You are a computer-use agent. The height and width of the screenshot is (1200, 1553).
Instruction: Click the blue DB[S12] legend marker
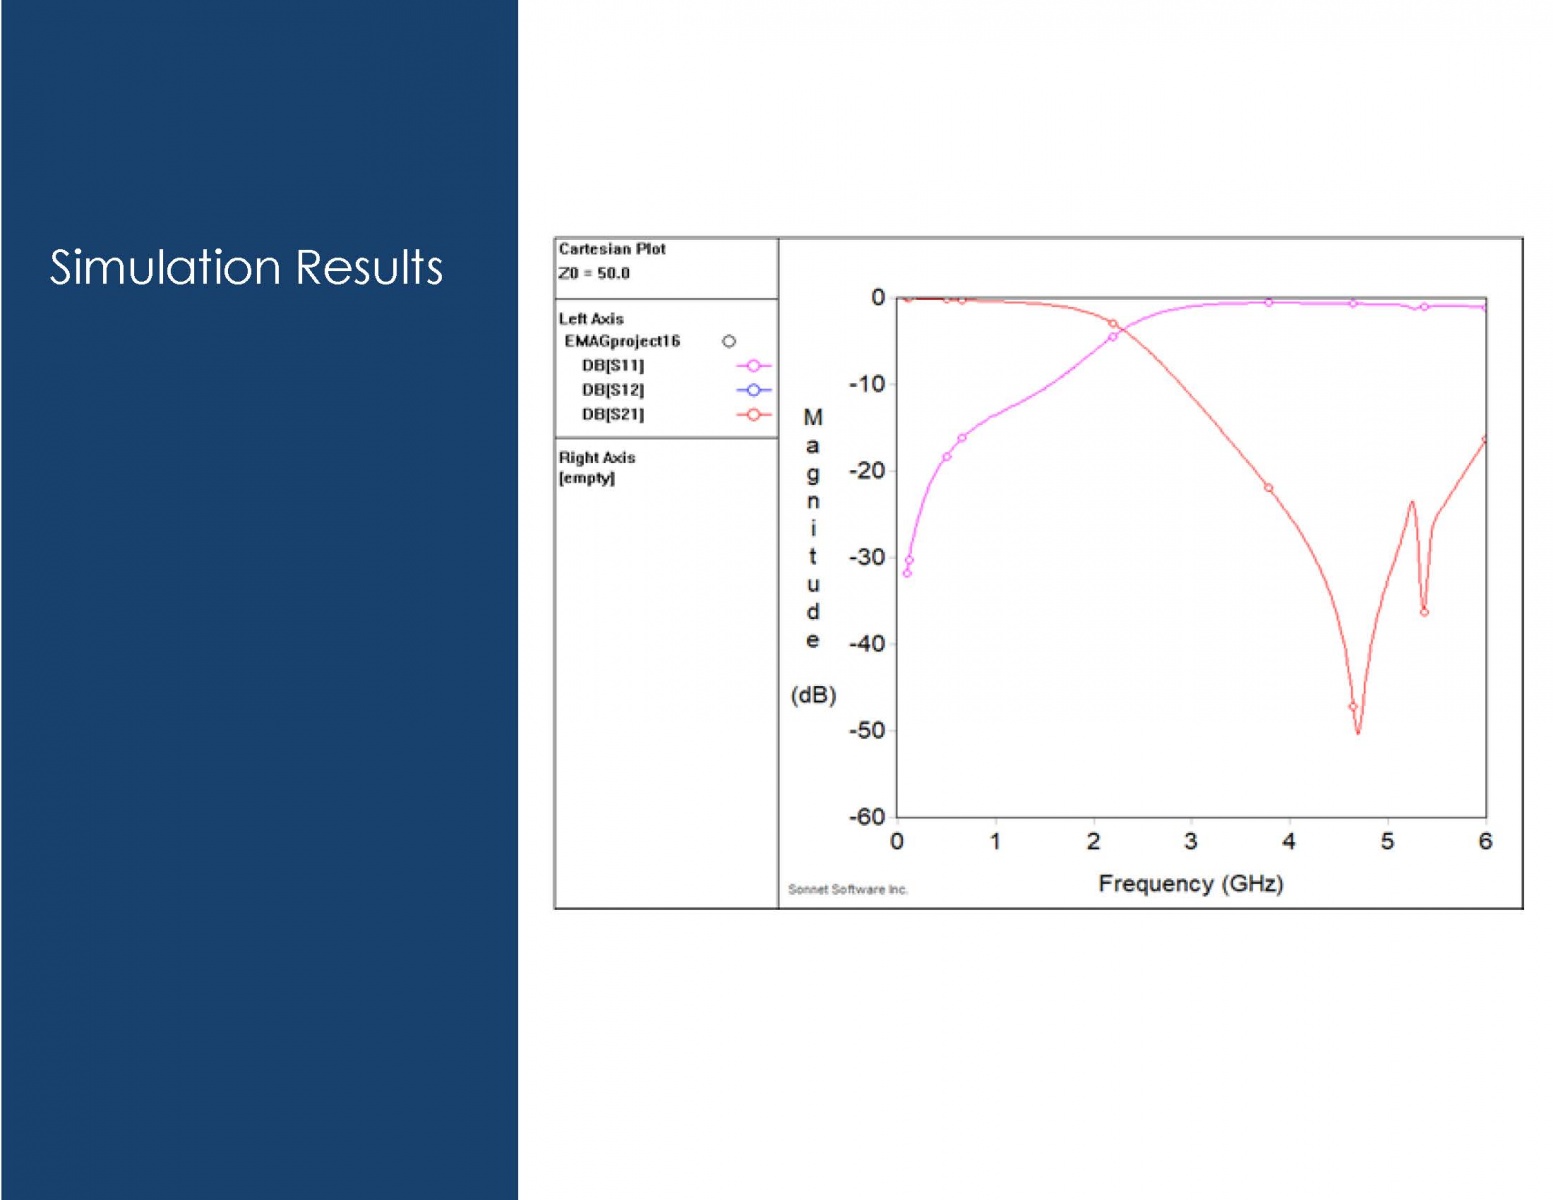tap(753, 390)
